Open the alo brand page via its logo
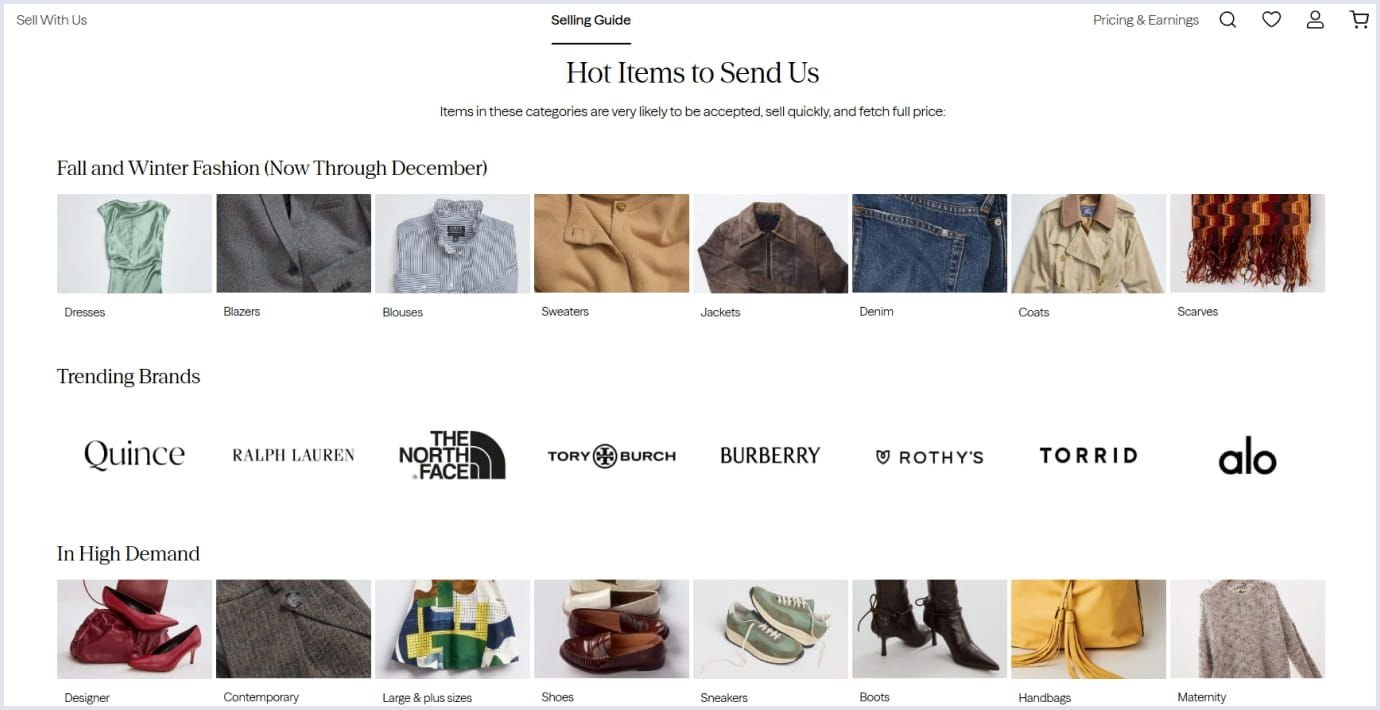The width and height of the screenshot is (1380, 710). 1247,455
